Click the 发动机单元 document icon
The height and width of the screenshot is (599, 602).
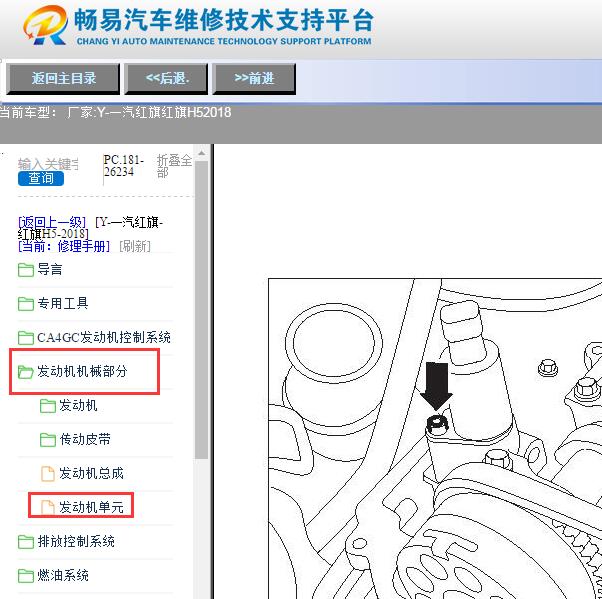pos(48,507)
